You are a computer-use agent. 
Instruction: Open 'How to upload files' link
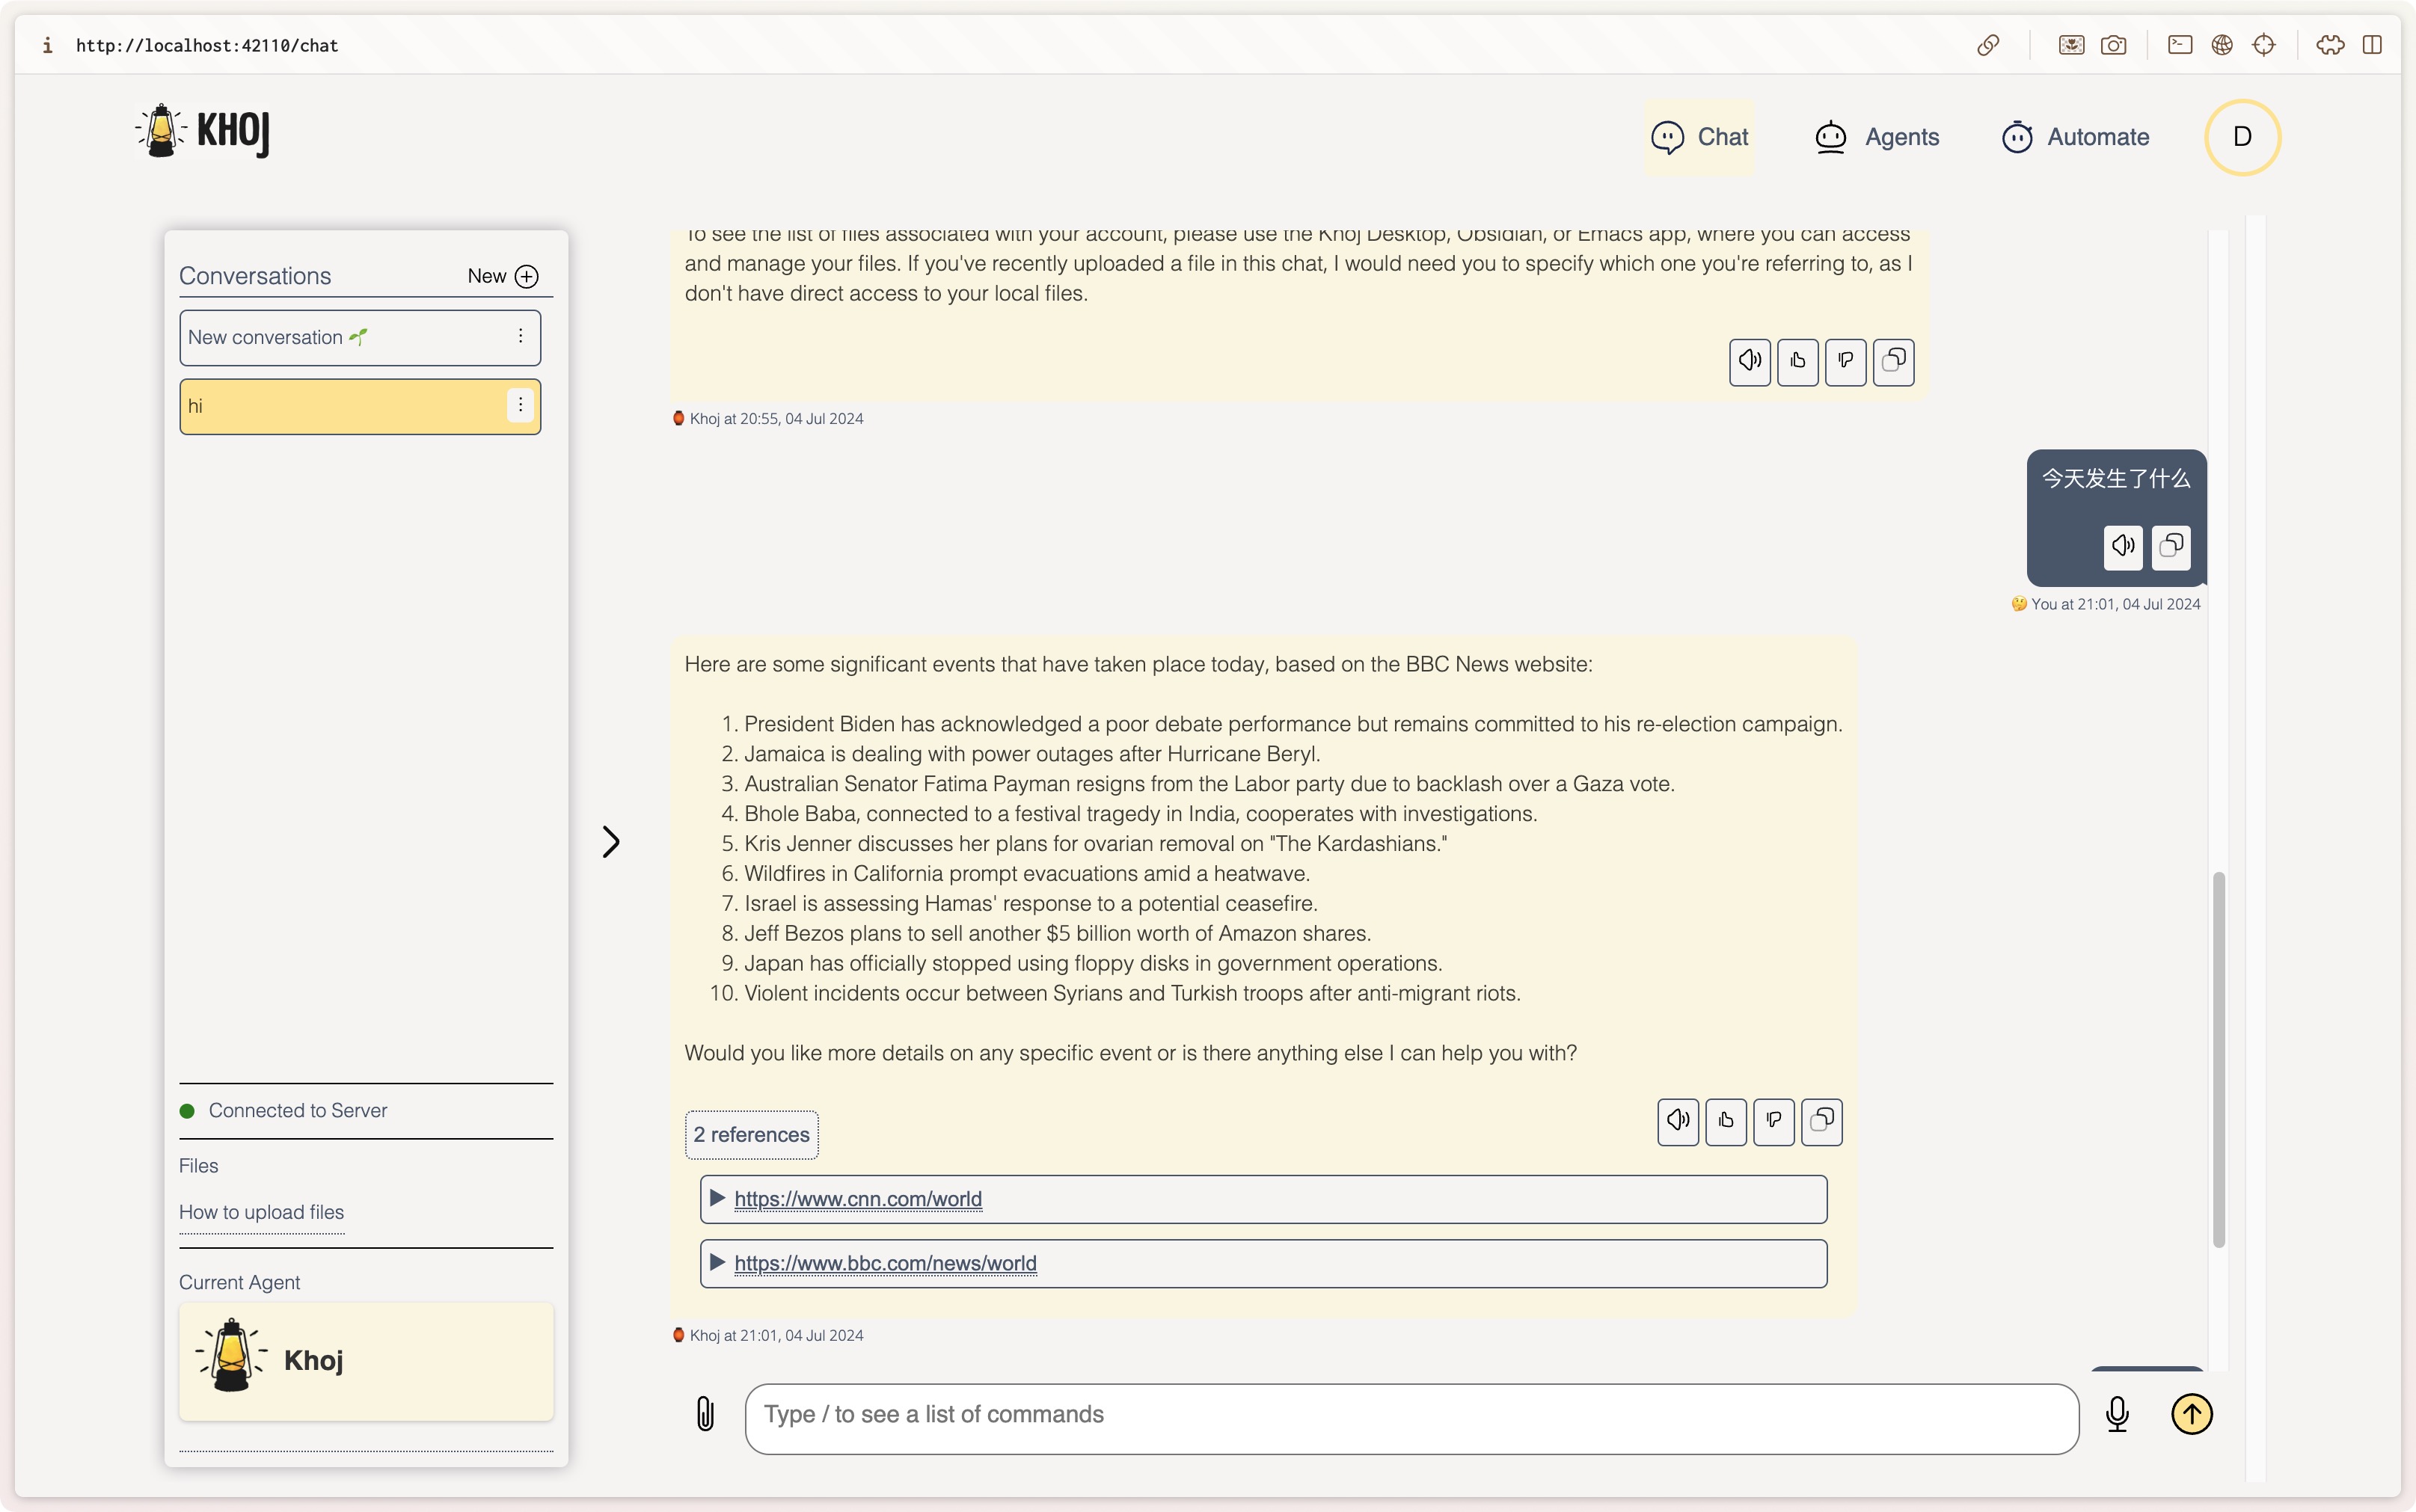(x=261, y=1212)
